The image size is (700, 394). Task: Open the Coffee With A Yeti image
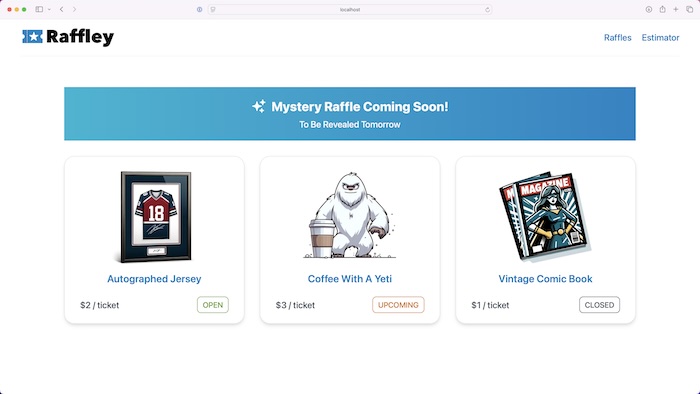(350, 215)
